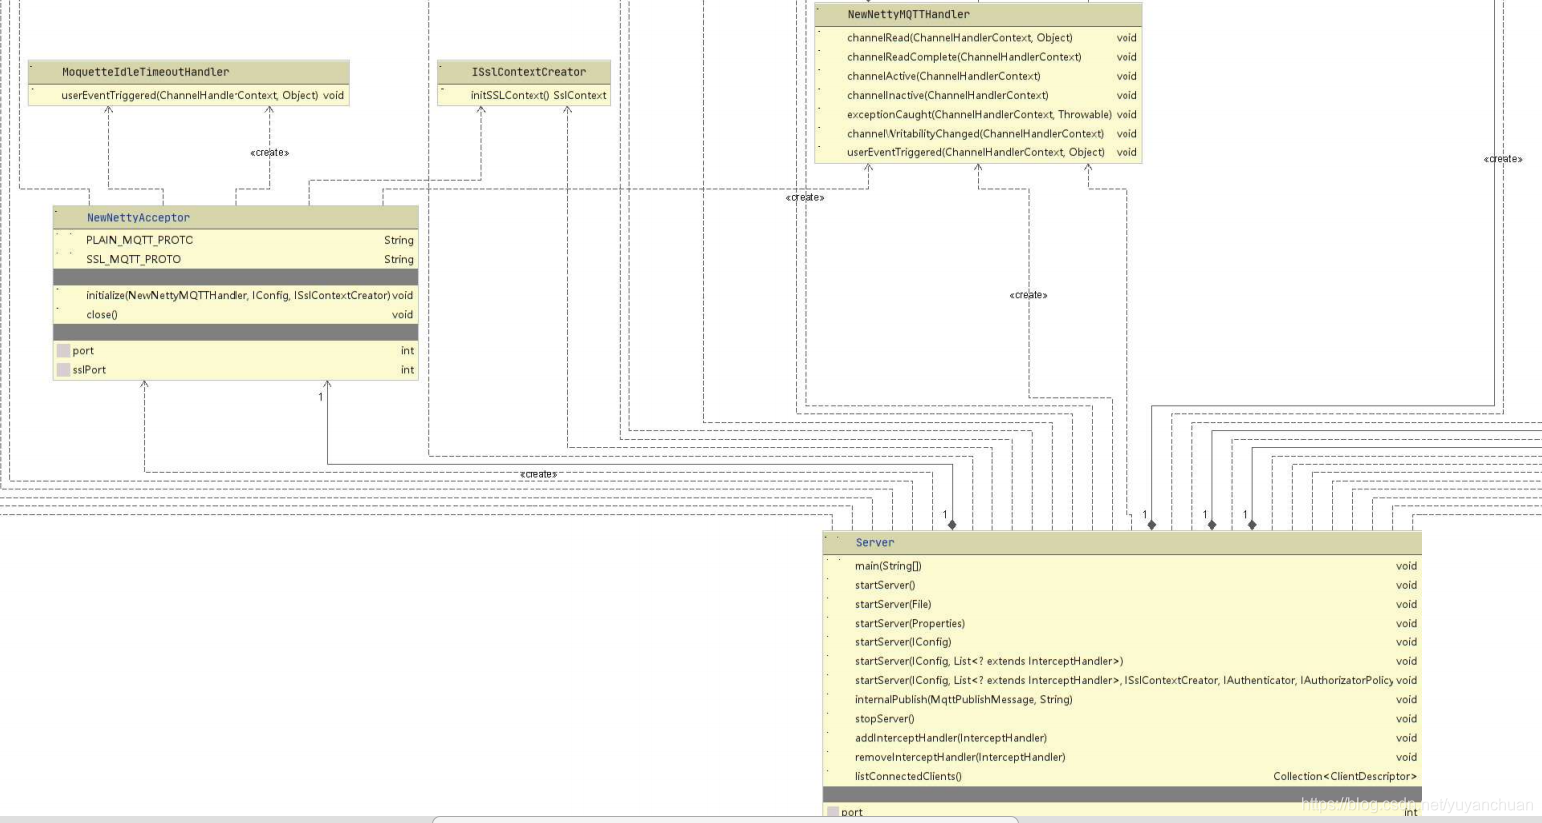Select startServer overload with ISslContextCreator and IAuthenticator

tap(1122, 680)
